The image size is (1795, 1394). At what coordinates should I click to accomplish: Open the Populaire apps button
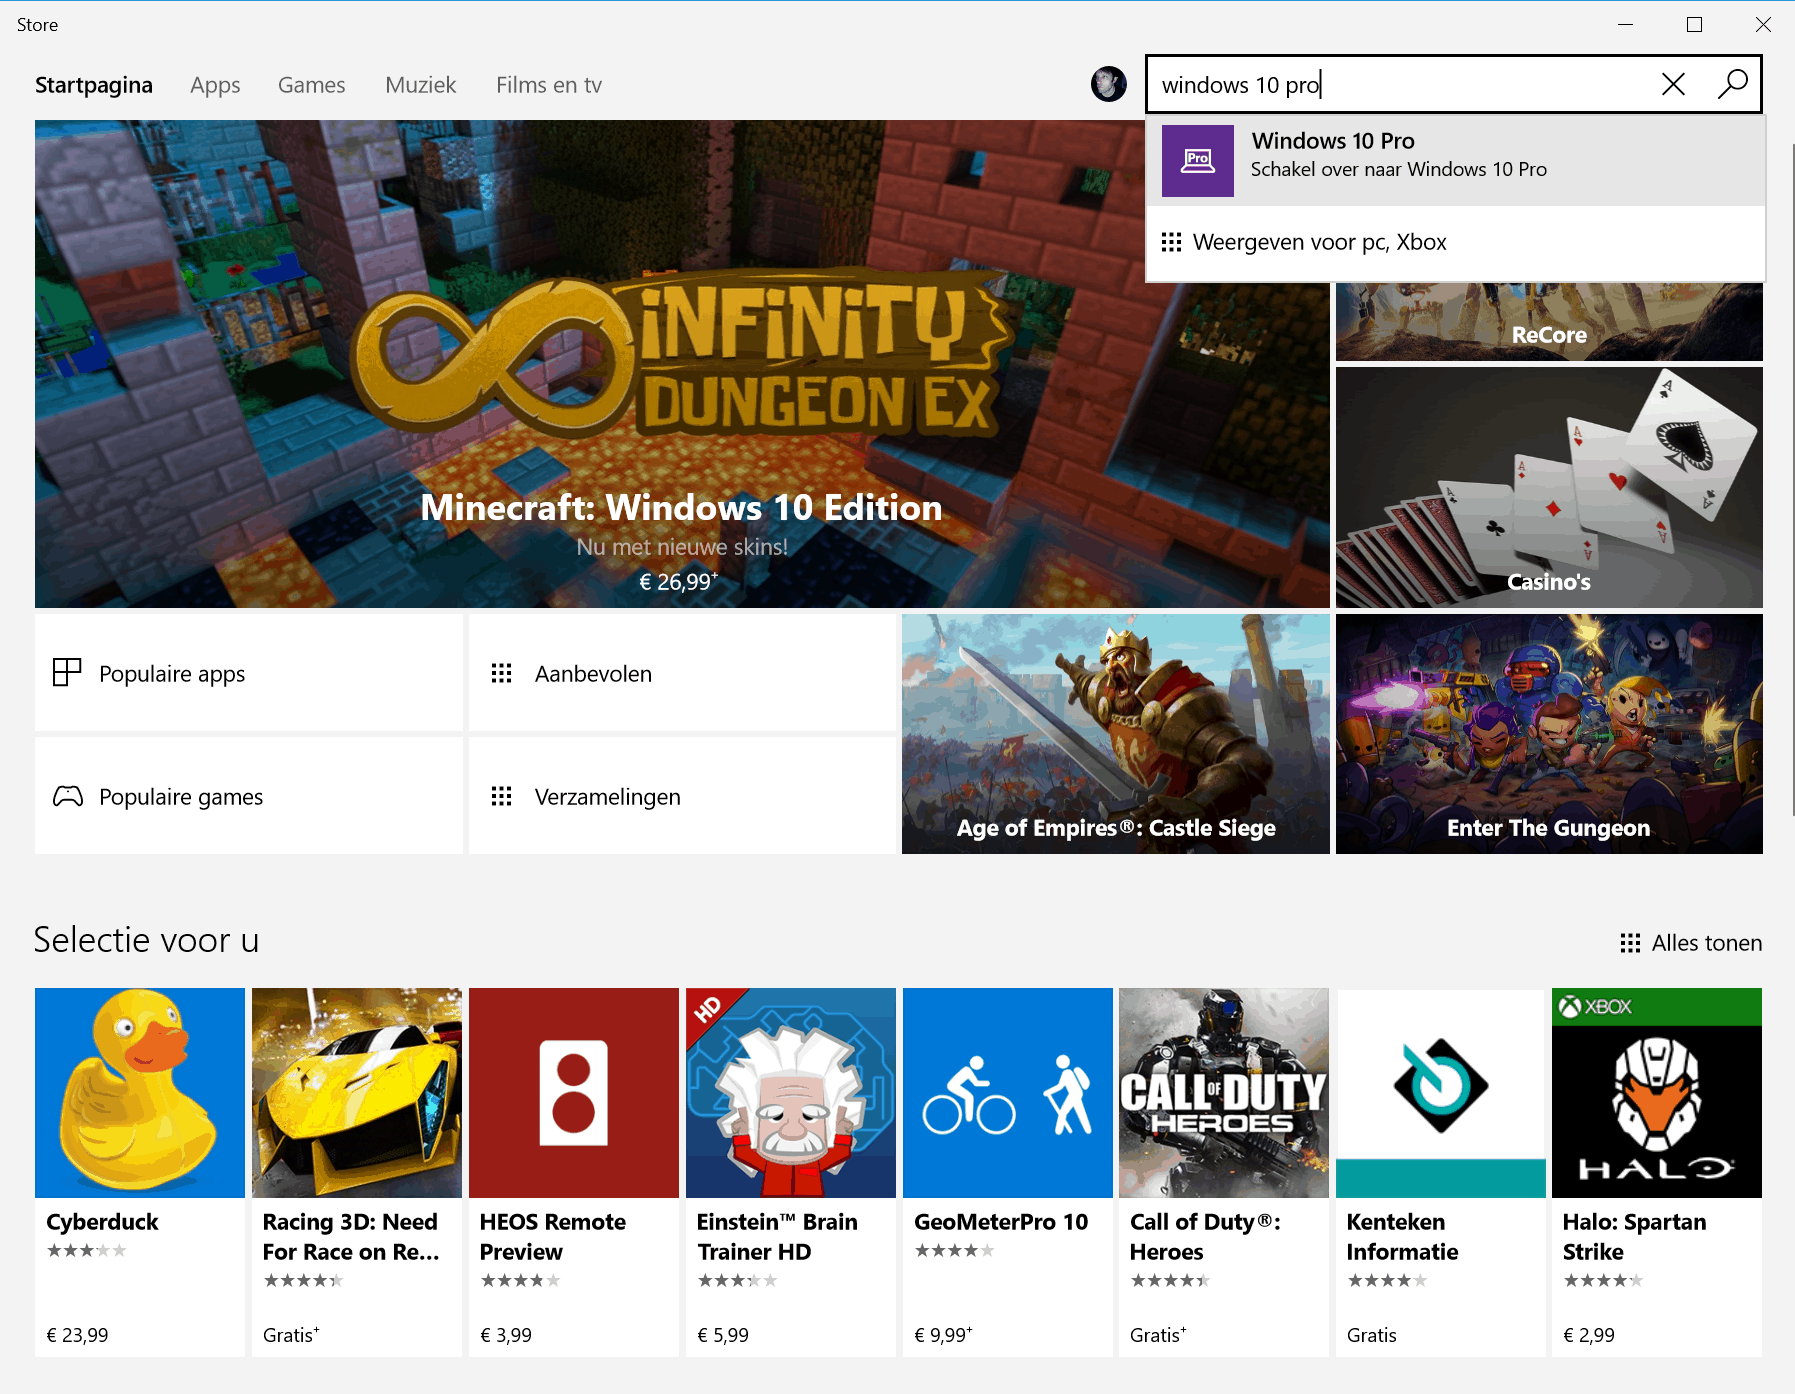249,672
